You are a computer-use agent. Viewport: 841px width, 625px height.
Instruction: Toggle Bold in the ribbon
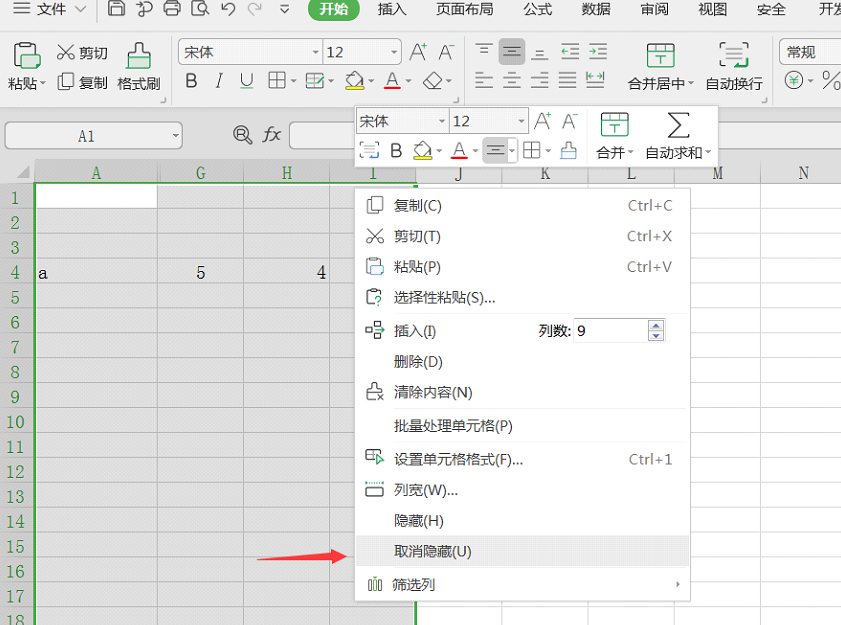click(191, 81)
